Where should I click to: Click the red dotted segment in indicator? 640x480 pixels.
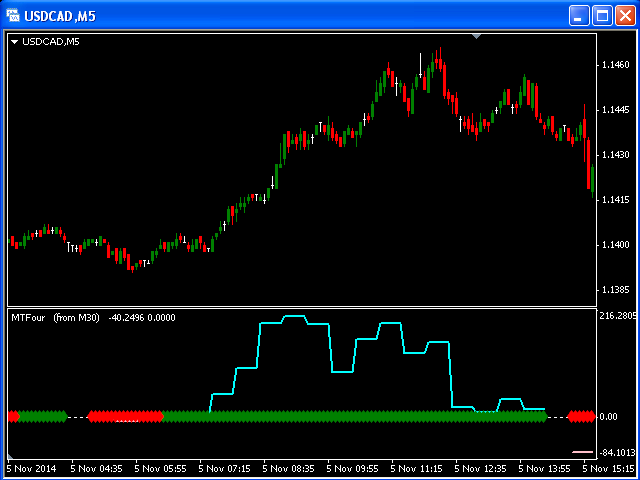click(125, 416)
